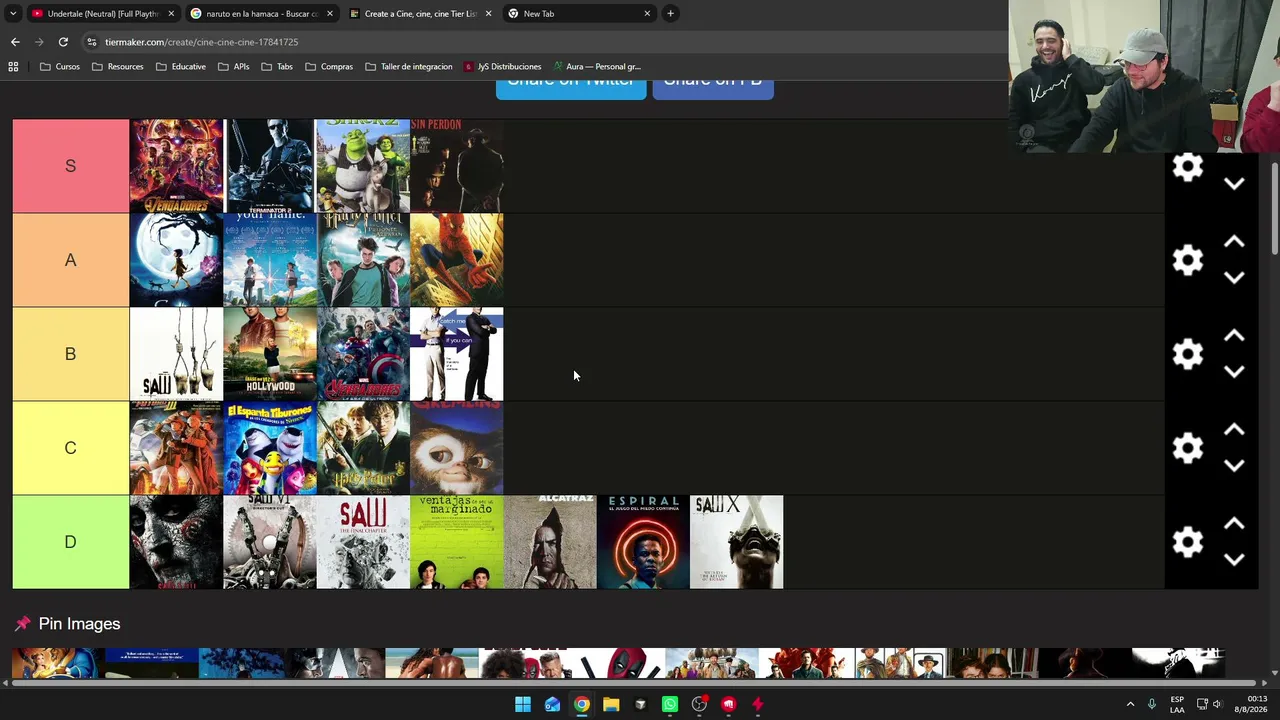Open the Resources bookmark folder
This screenshot has width=1280, height=720.
[117, 67]
